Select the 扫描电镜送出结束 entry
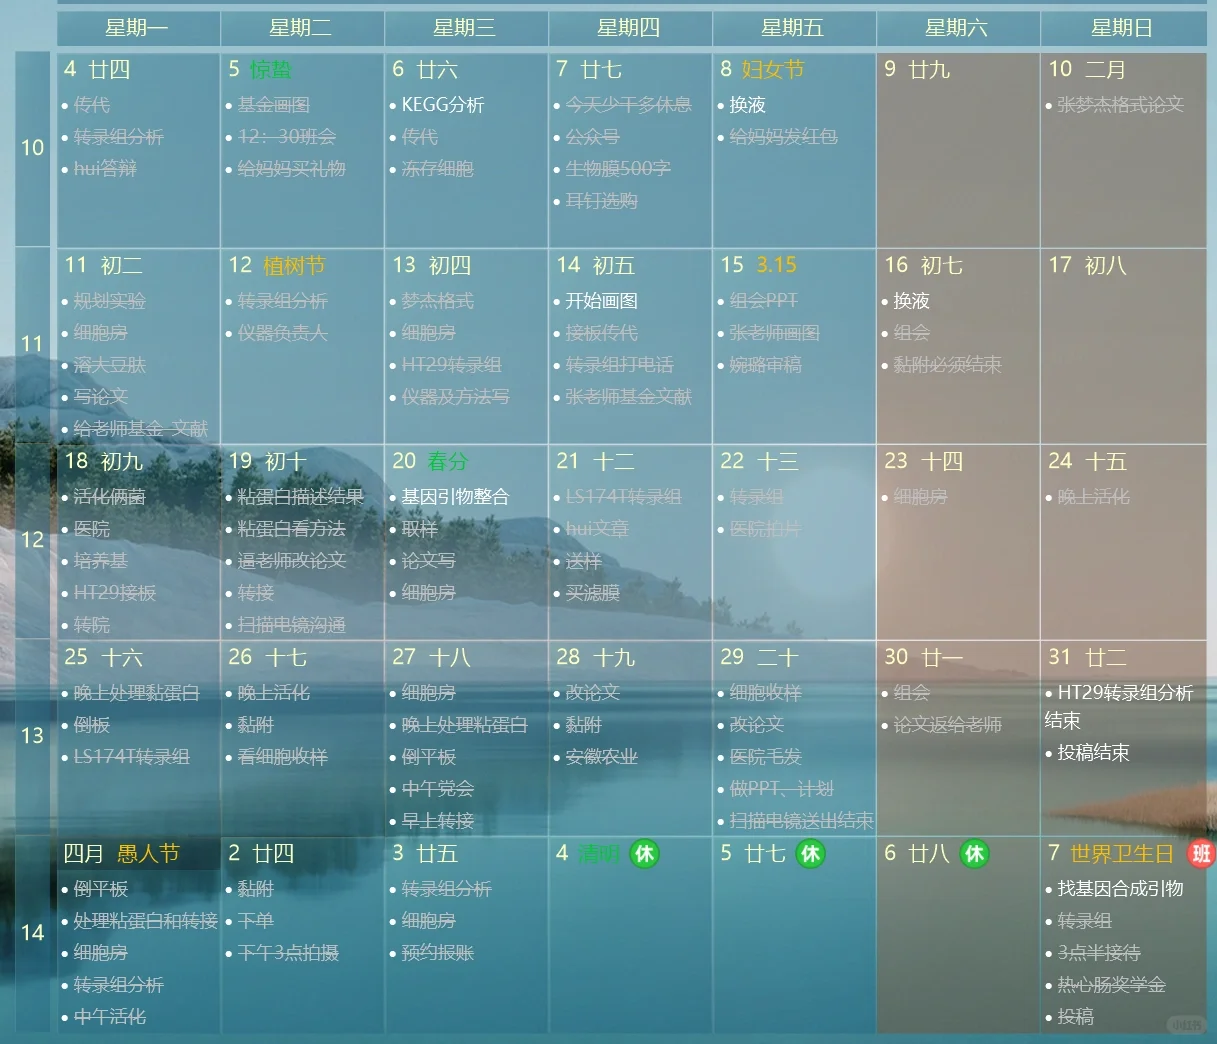Viewport: 1217px width, 1044px height. [x=802, y=821]
